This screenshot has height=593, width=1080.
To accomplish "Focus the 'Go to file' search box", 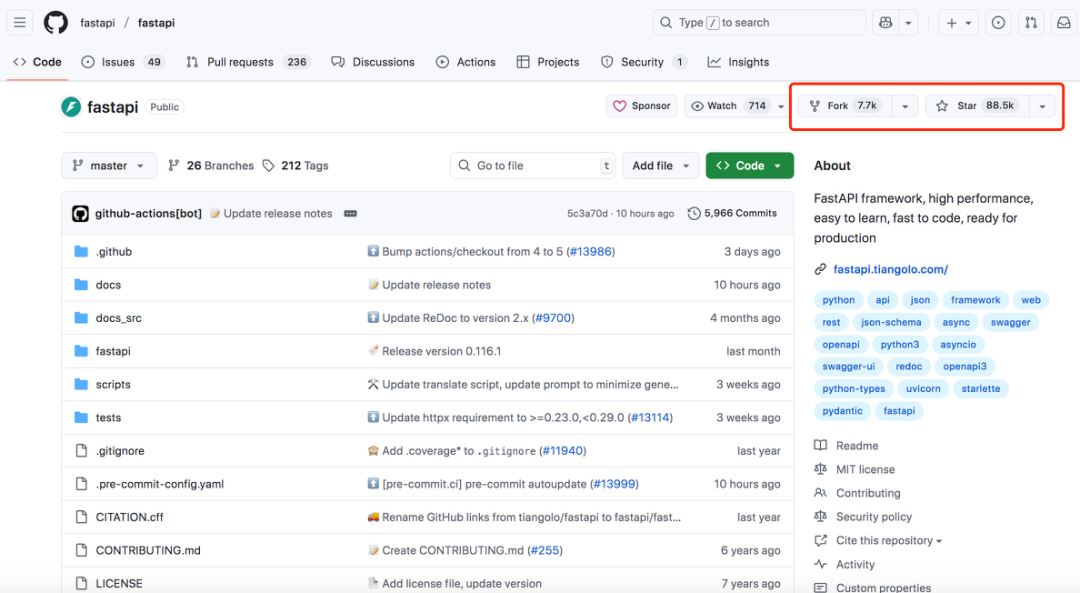I will [532, 165].
